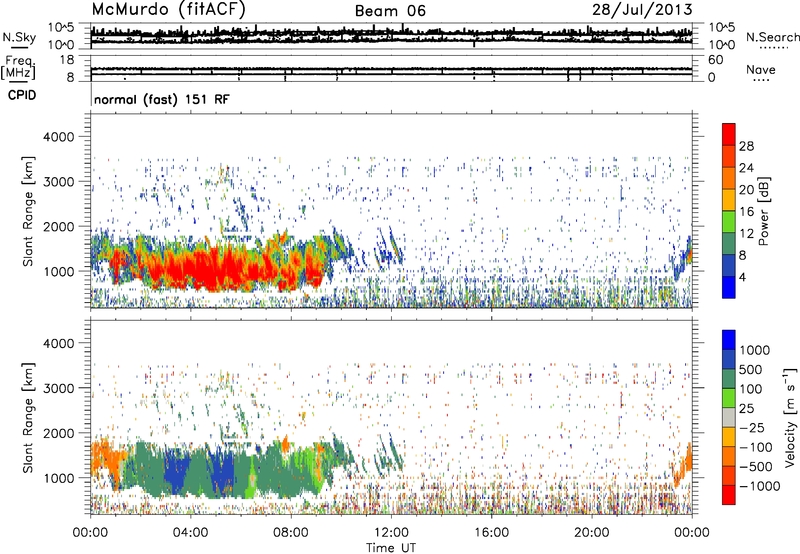Click the '20:00' time axis tick label
Screen dimensions: 800x554
[x=591, y=533]
